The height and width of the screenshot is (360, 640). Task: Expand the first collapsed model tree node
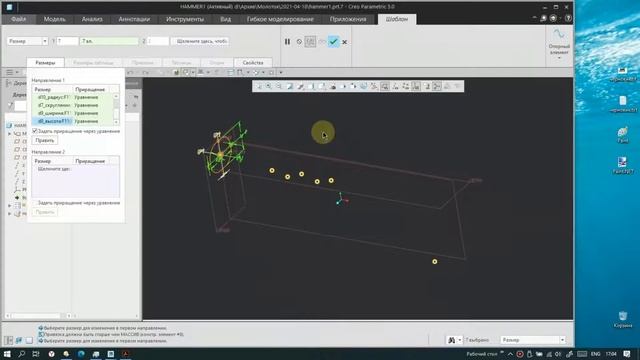pyautogui.click(x=10, y=134)
